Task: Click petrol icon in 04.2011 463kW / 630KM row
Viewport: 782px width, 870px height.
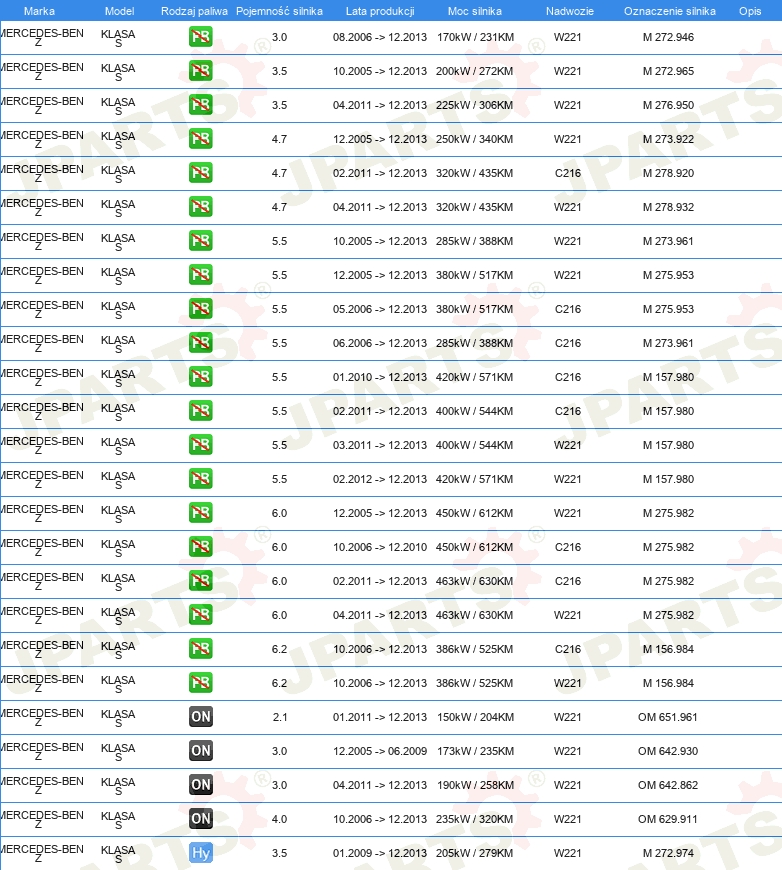Action: (x=200, y=615)
